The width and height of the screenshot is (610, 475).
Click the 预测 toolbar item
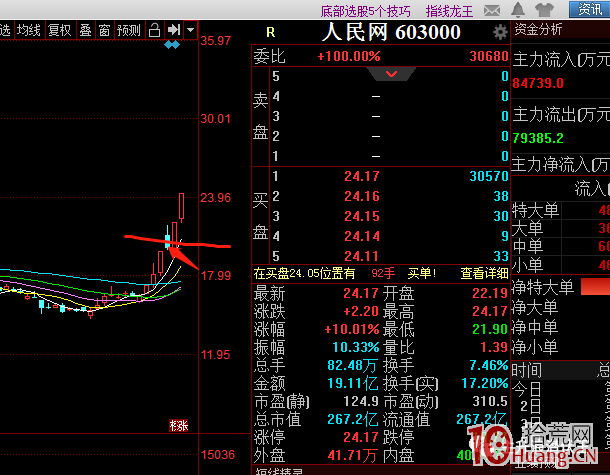(x=129, y=30)
